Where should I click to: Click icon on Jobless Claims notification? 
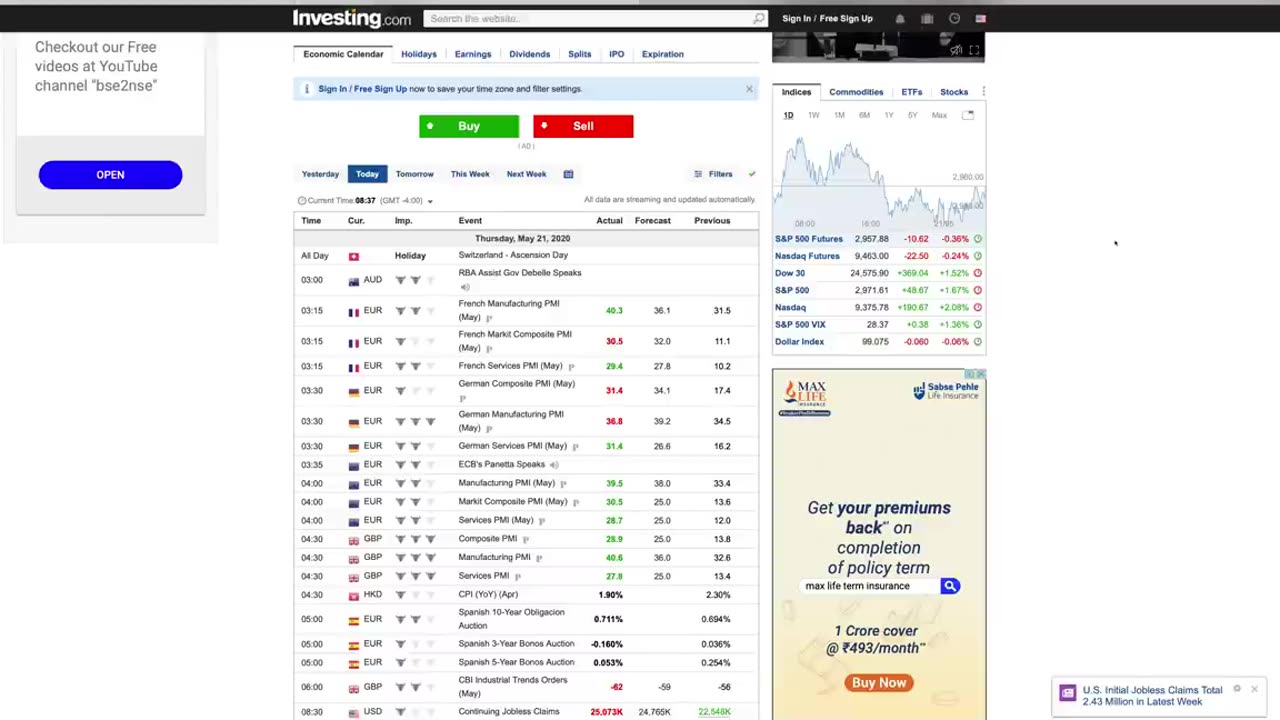coord(1067,693)
